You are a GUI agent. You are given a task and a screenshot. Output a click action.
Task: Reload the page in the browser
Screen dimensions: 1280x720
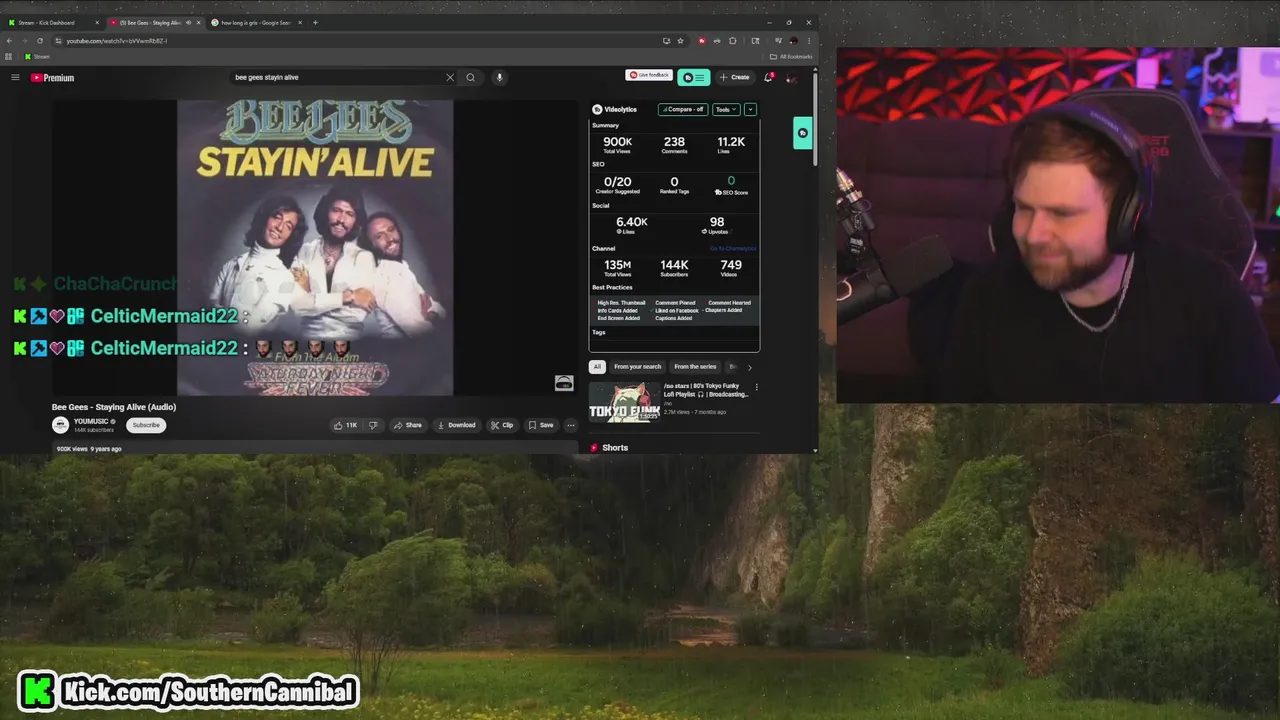point(40,41)
